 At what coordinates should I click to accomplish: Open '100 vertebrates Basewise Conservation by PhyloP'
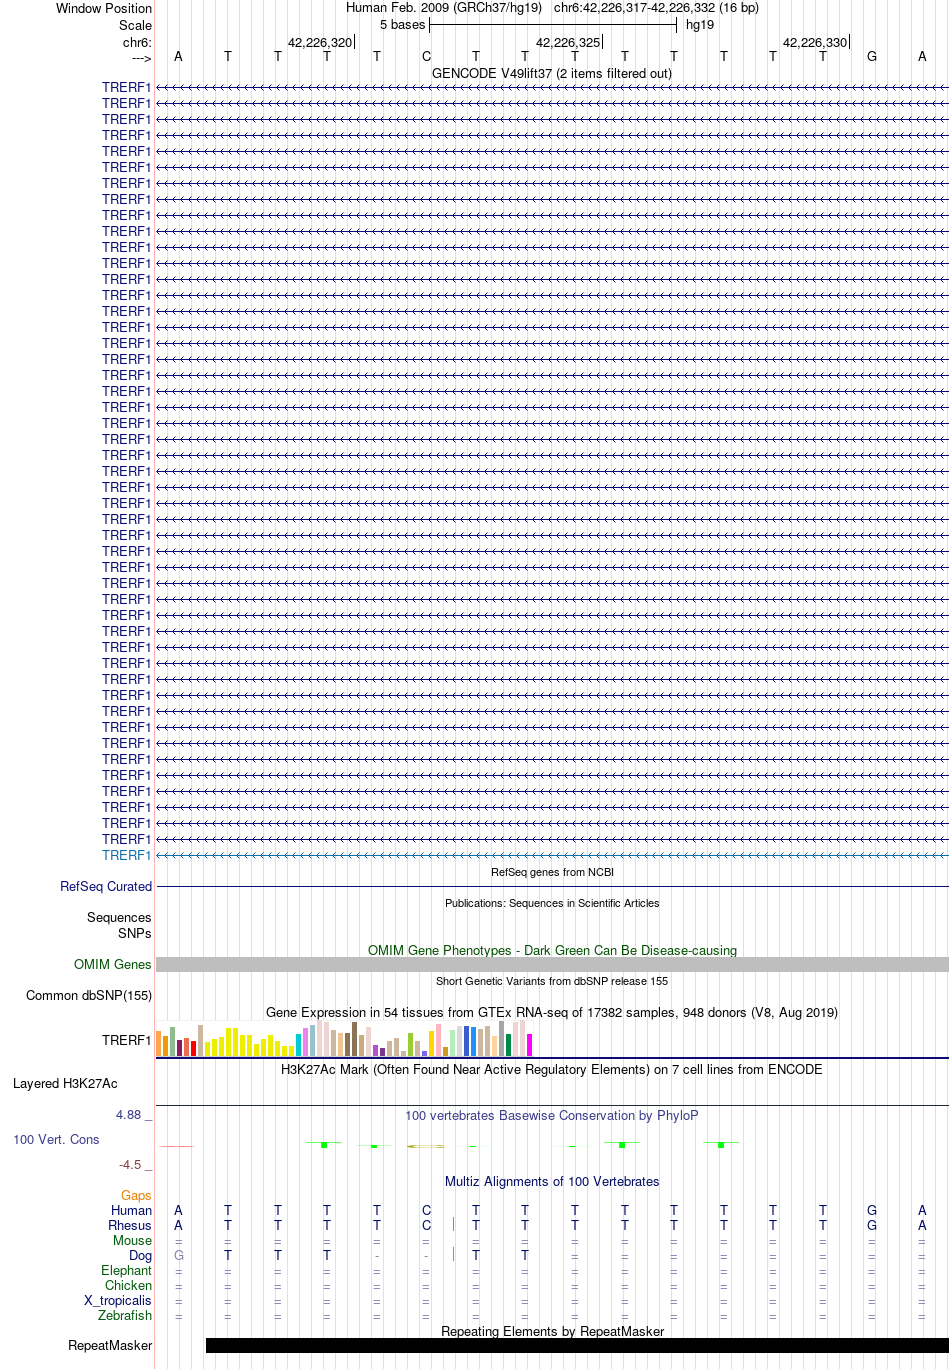tap(552, 1115)
